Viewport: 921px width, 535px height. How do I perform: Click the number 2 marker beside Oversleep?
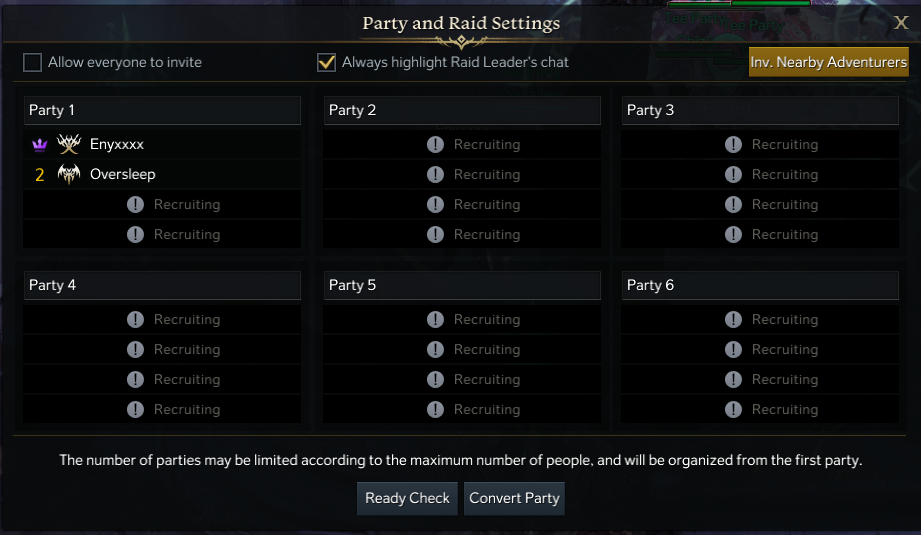(40, 175)
